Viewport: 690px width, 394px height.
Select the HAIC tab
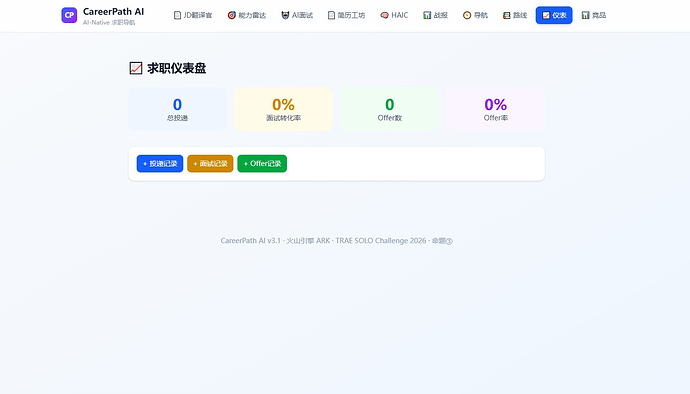(x=394, y=15)
